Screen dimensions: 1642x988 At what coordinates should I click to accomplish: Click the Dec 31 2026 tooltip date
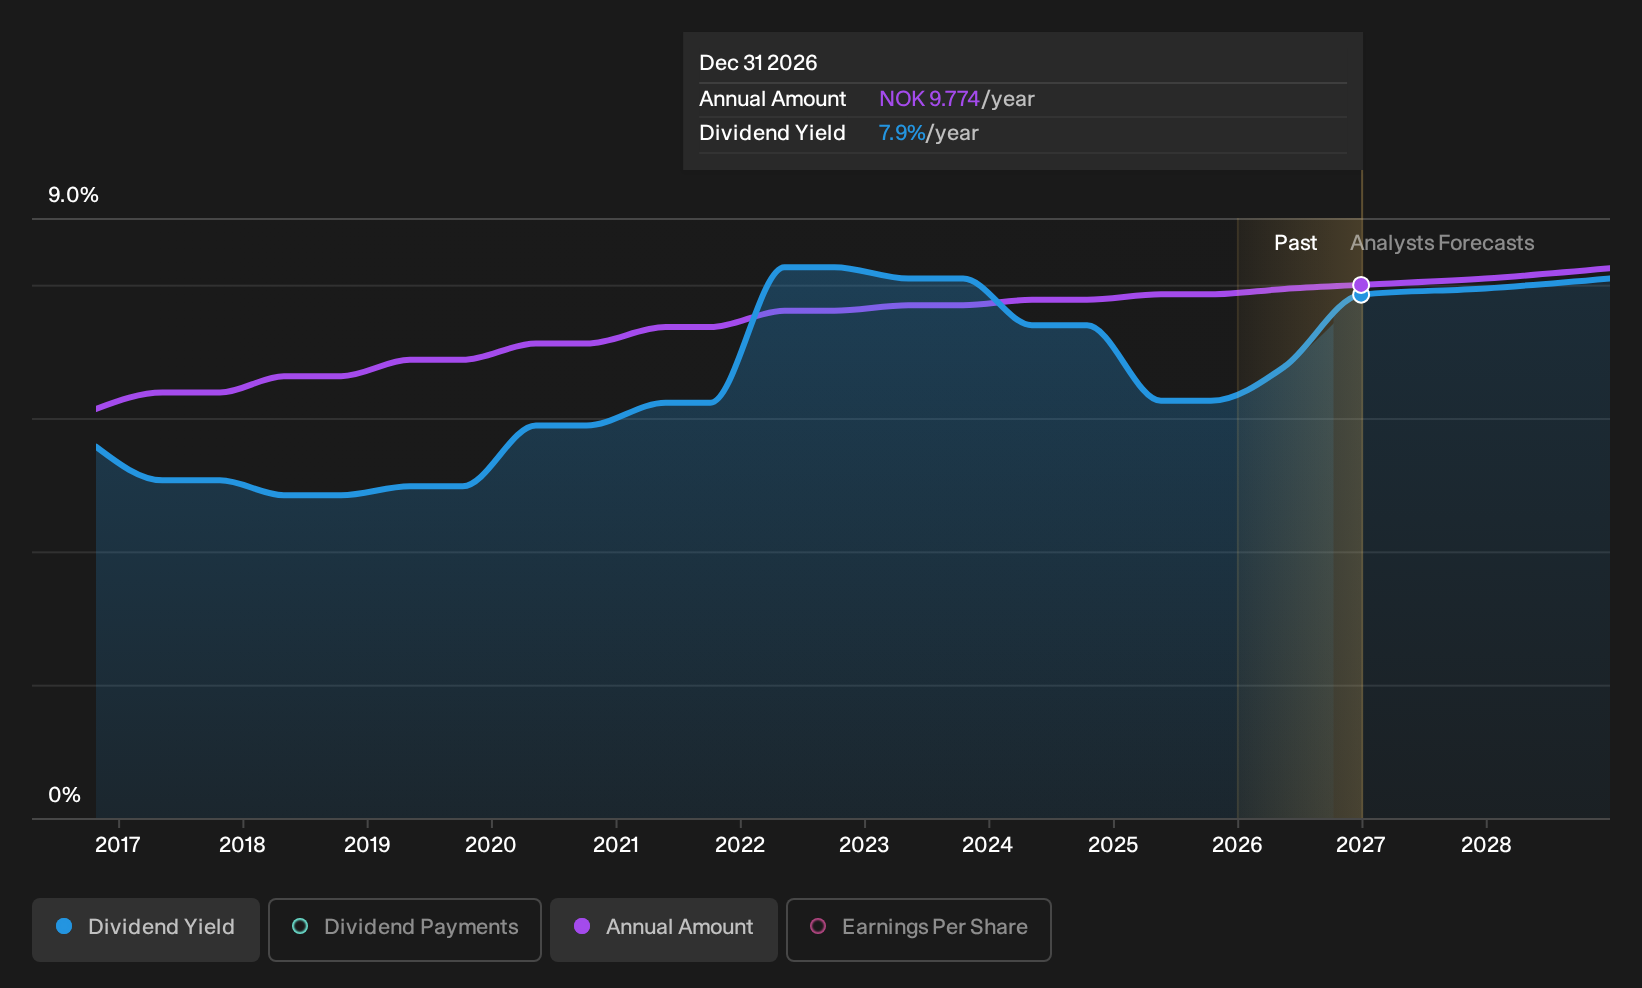click(758, 63)
